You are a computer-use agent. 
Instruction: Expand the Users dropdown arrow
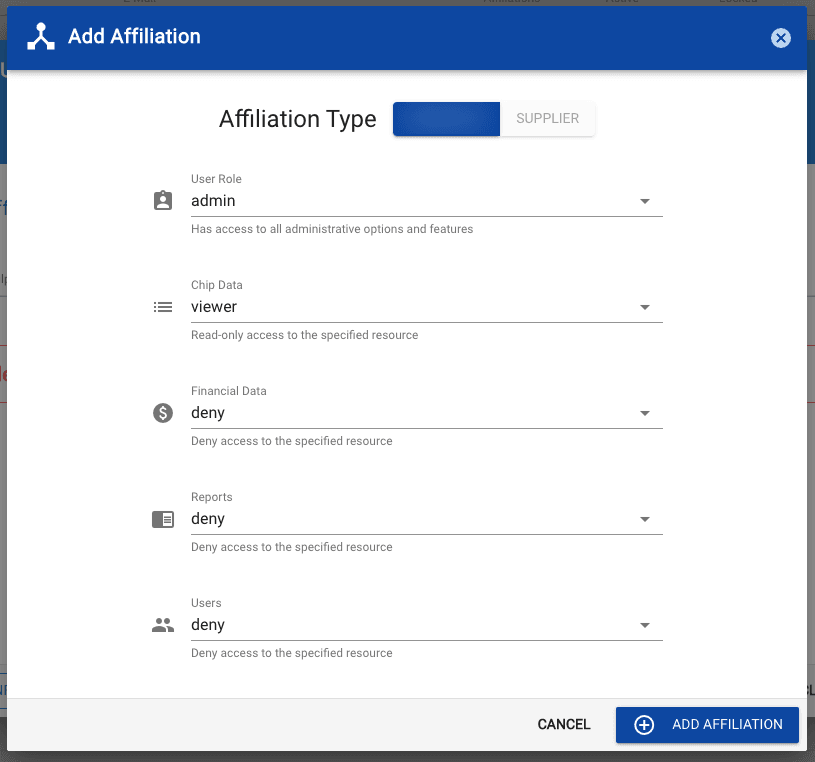(x=645, y=625)
